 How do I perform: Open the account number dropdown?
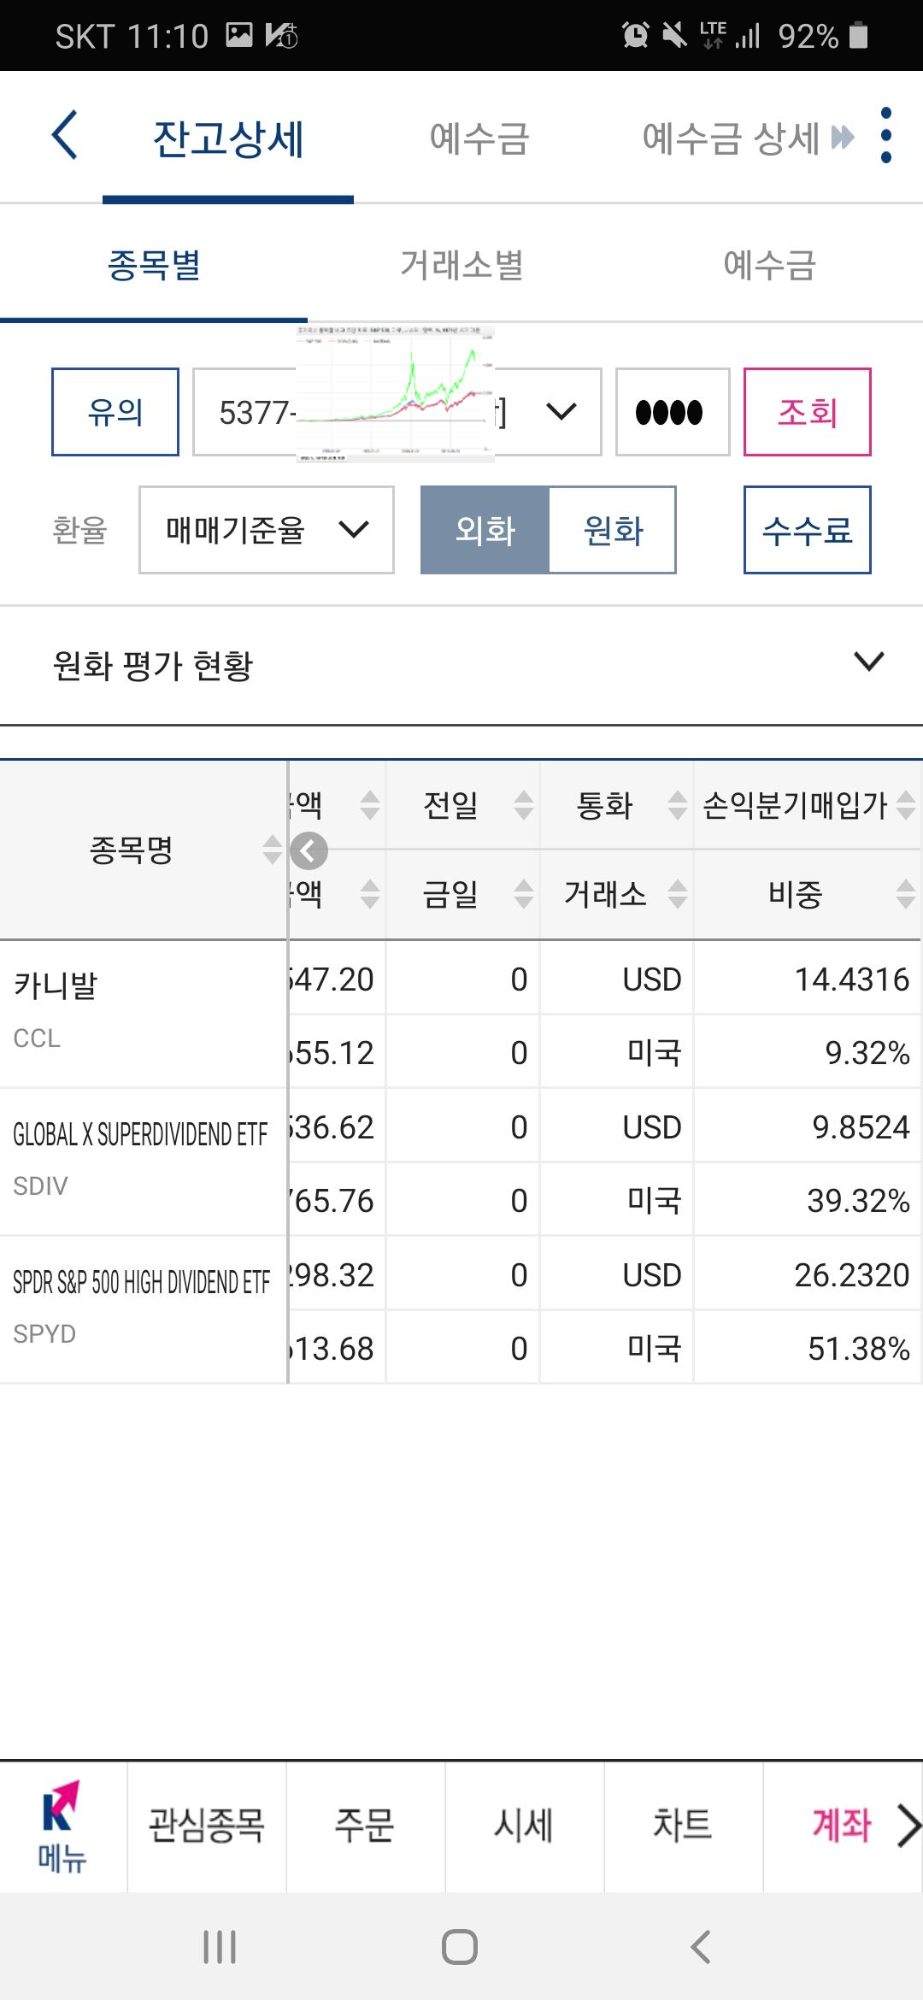[397, 412]
